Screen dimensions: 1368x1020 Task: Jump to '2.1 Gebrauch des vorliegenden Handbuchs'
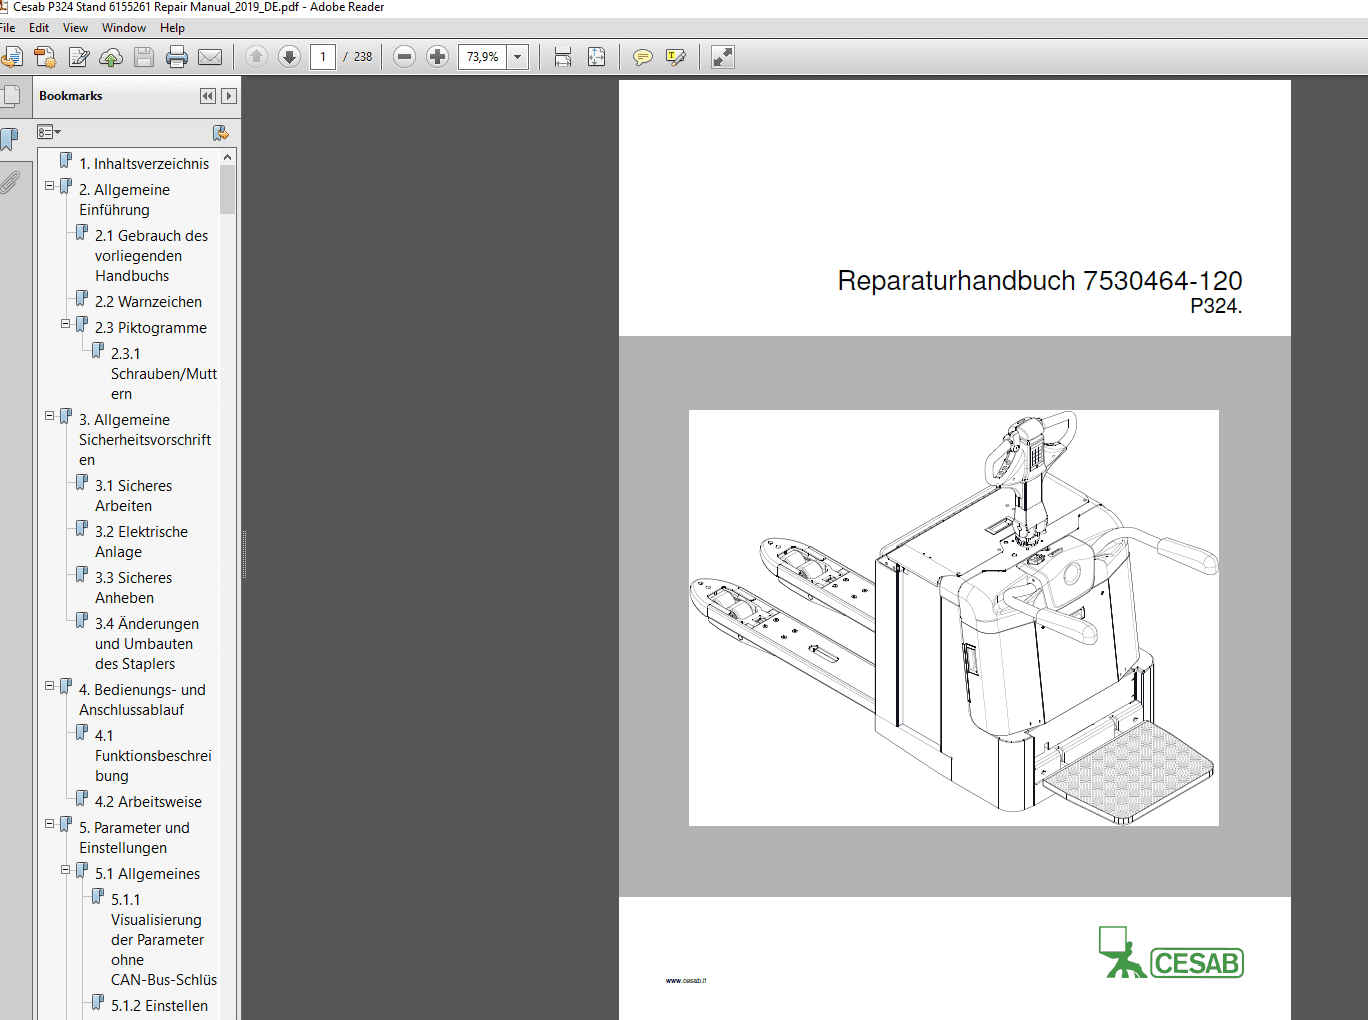152,256
